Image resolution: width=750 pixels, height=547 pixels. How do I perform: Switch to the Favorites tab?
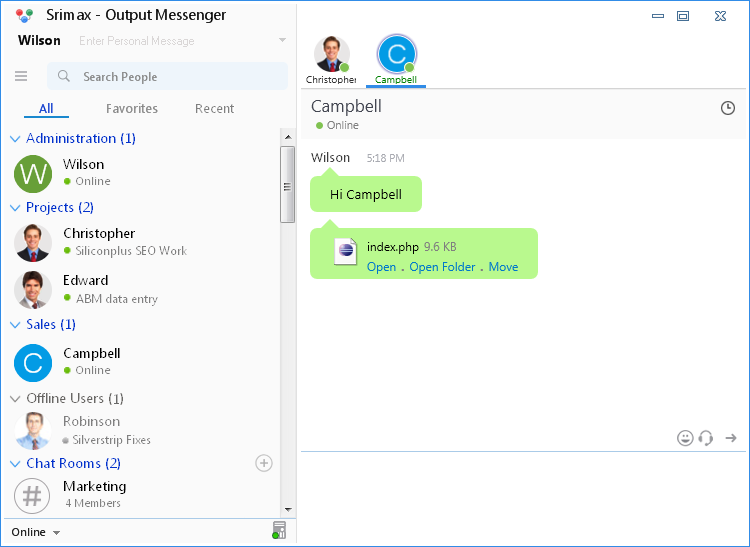coord(132,108)
